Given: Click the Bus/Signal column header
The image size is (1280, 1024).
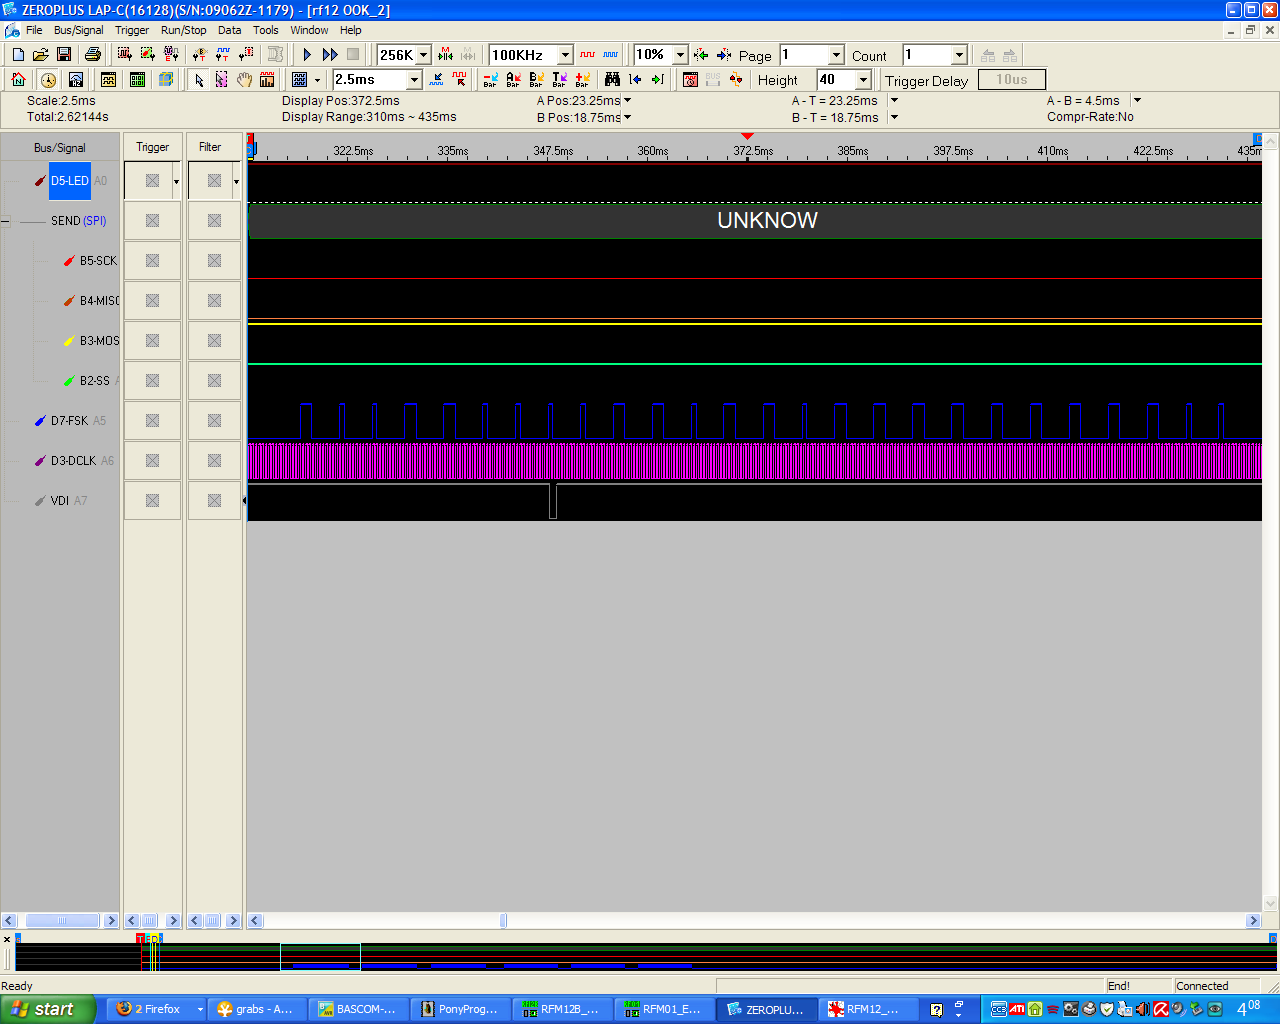Looking at the screenshot, I should coord(60,148).
